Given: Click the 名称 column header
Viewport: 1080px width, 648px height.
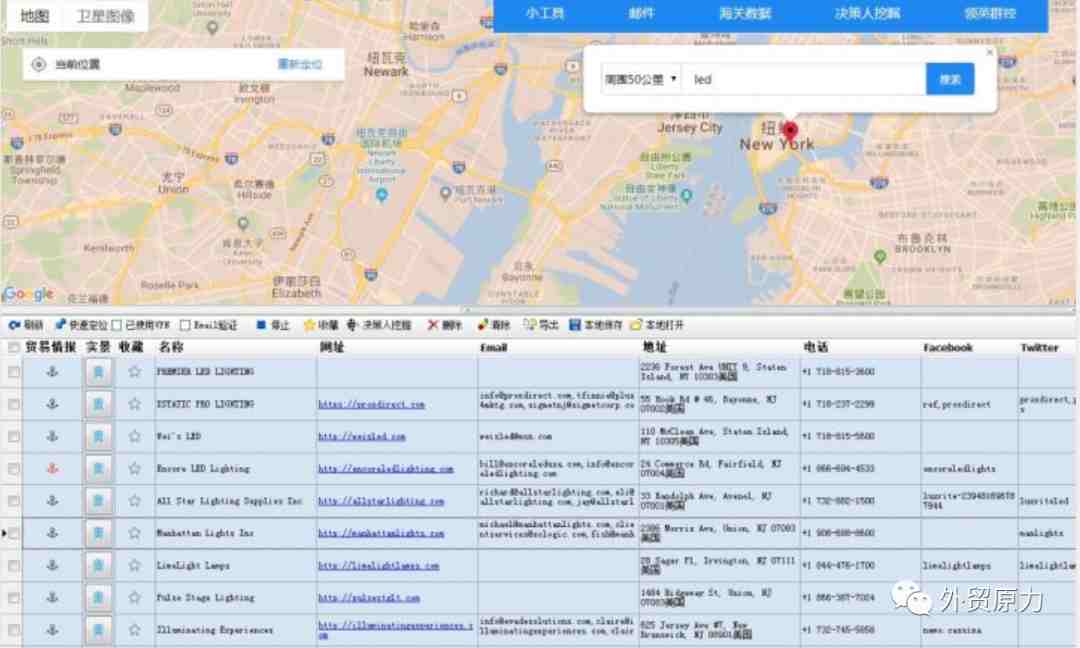Looking at the screenshot, I should point(172,347).
